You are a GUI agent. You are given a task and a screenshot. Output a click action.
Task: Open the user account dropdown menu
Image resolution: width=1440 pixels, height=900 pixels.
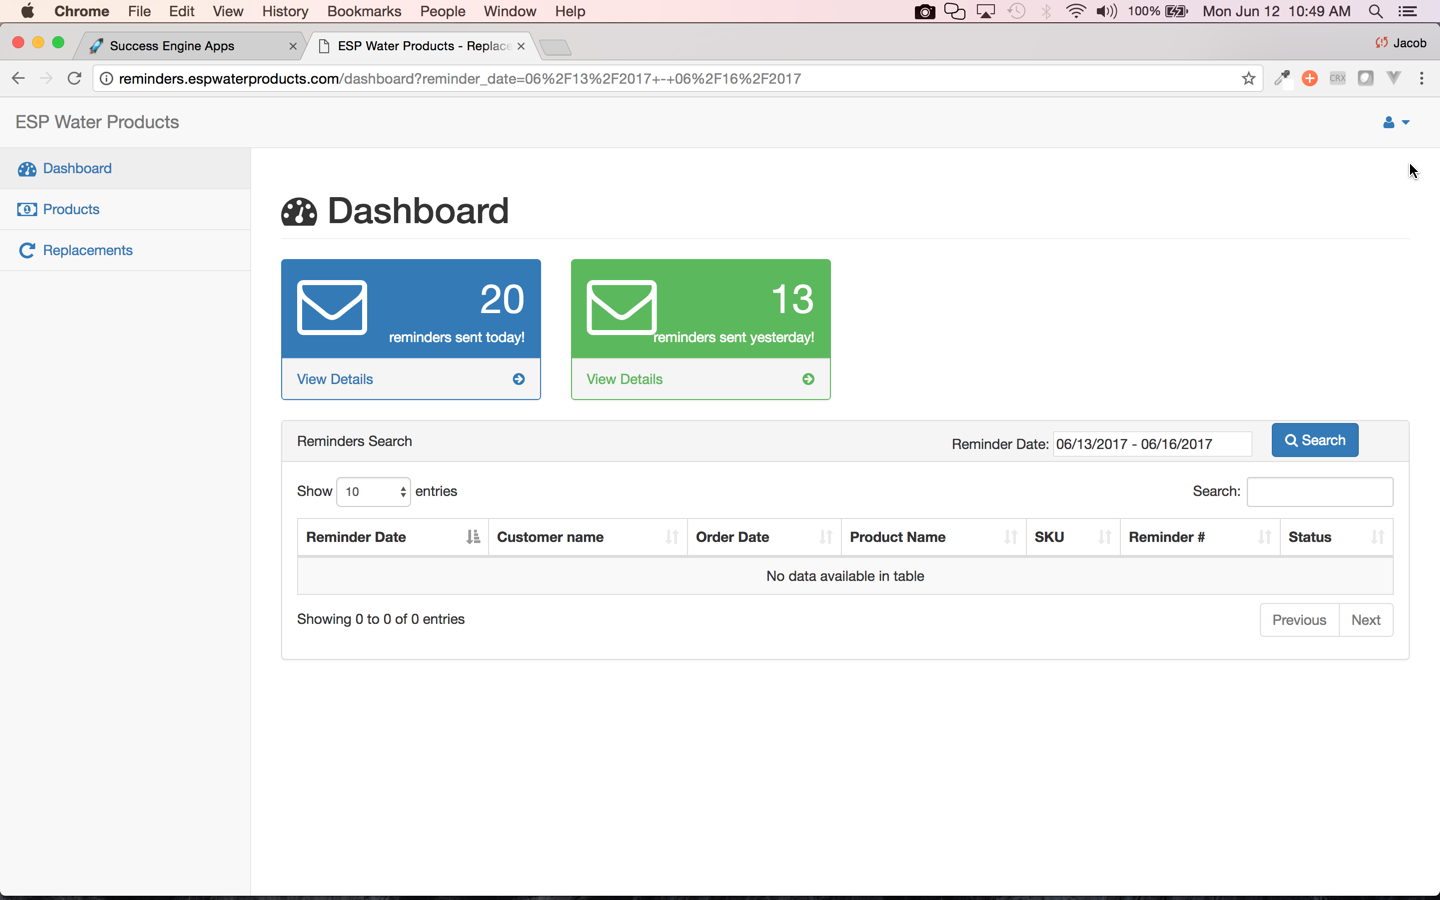[x=1395, y=122]
